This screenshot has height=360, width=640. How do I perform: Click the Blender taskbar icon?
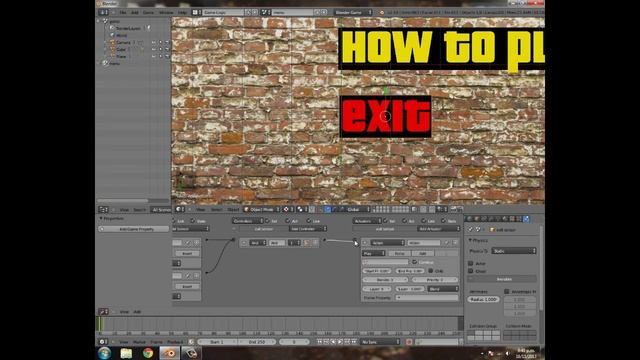coord(169,353)
